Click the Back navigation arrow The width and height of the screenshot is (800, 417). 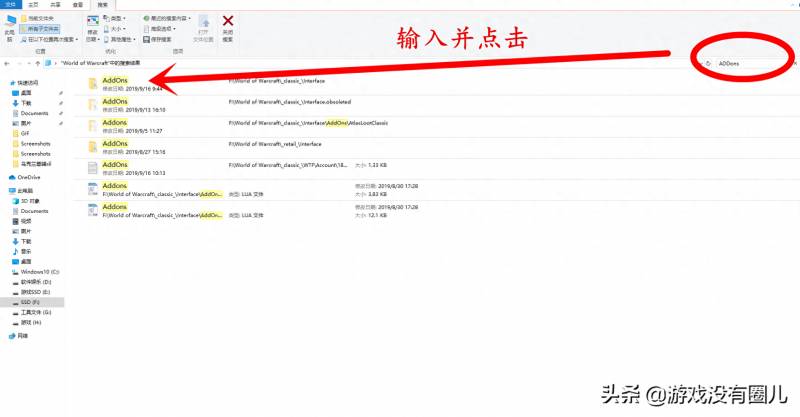(7, 64)
